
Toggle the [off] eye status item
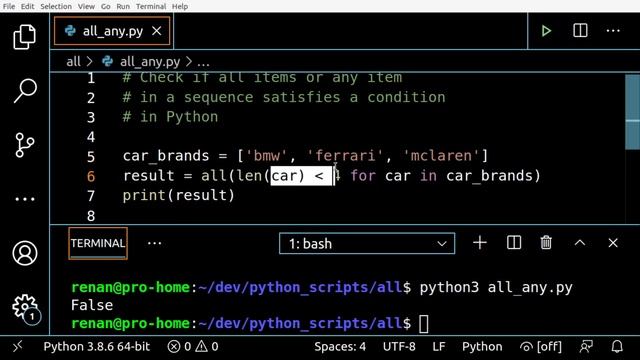pos(540,347)
